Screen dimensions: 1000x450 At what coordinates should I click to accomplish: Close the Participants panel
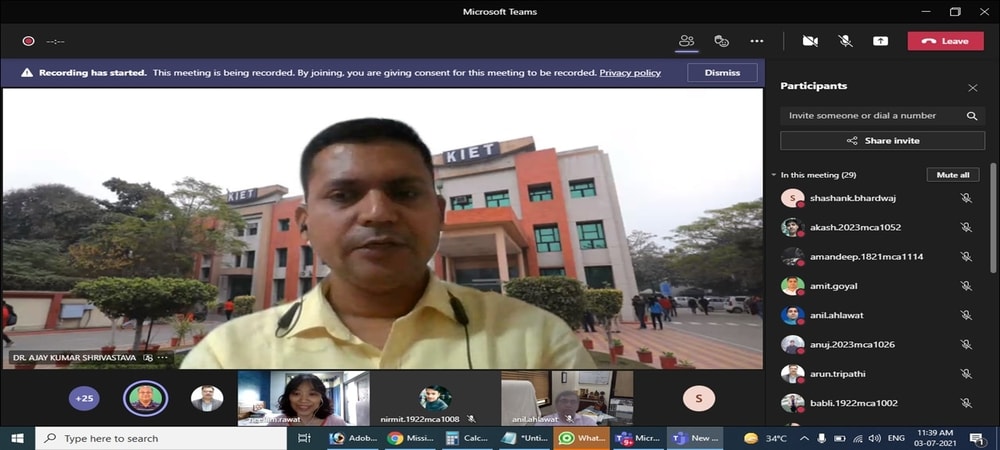[972, 88]
